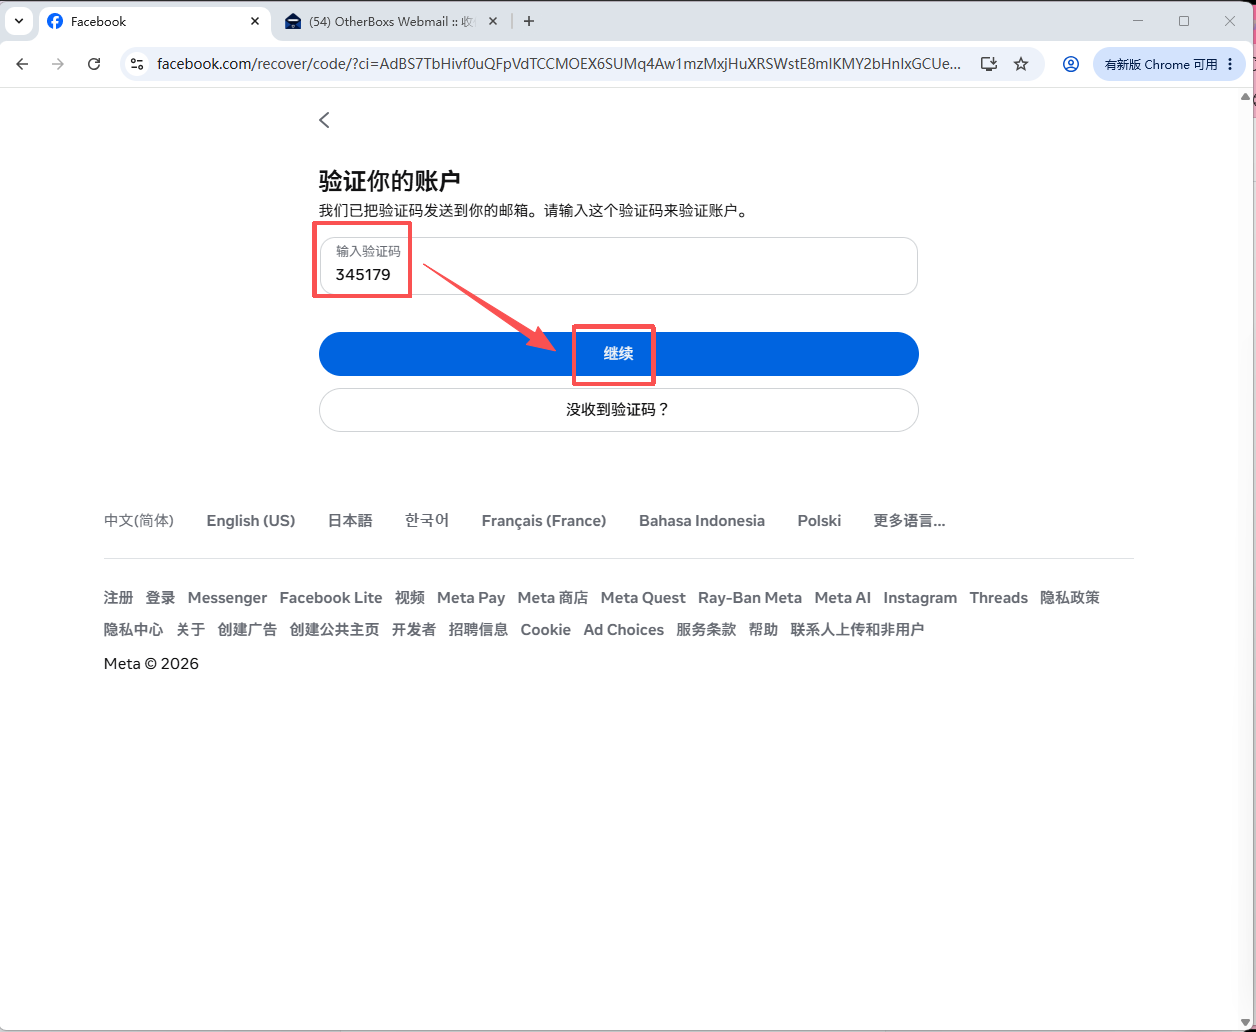This screenshot has height=1032, width=1256.
Task: Open the Meta 商店 footer link
Action: pos(553,598)
